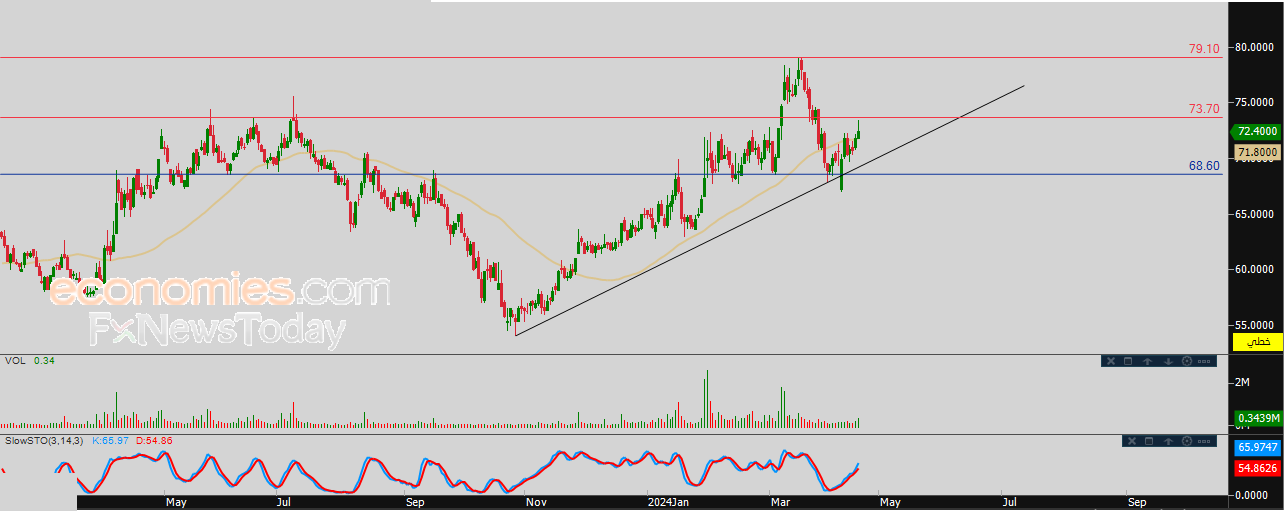The image size is (1284, 511).
Task: Click the 71.8000 moving average tag
Action: coord(1257,153)
